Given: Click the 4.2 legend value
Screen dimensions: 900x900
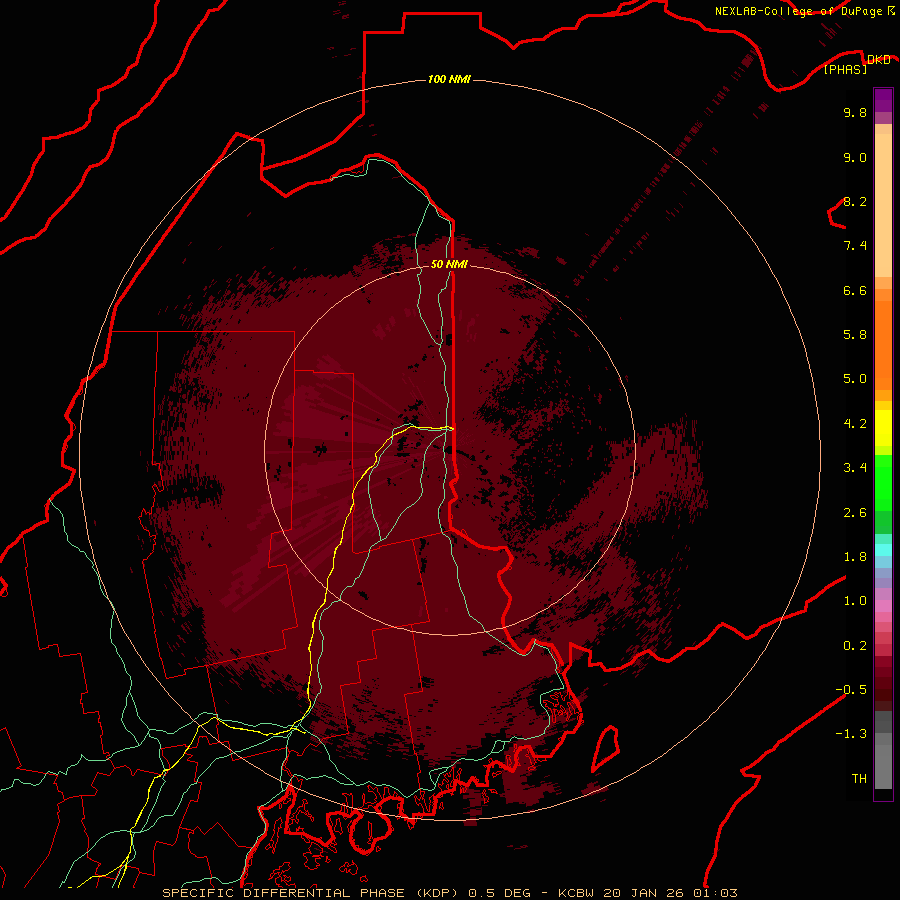Looking at the screenshot, I should [855, 423].
